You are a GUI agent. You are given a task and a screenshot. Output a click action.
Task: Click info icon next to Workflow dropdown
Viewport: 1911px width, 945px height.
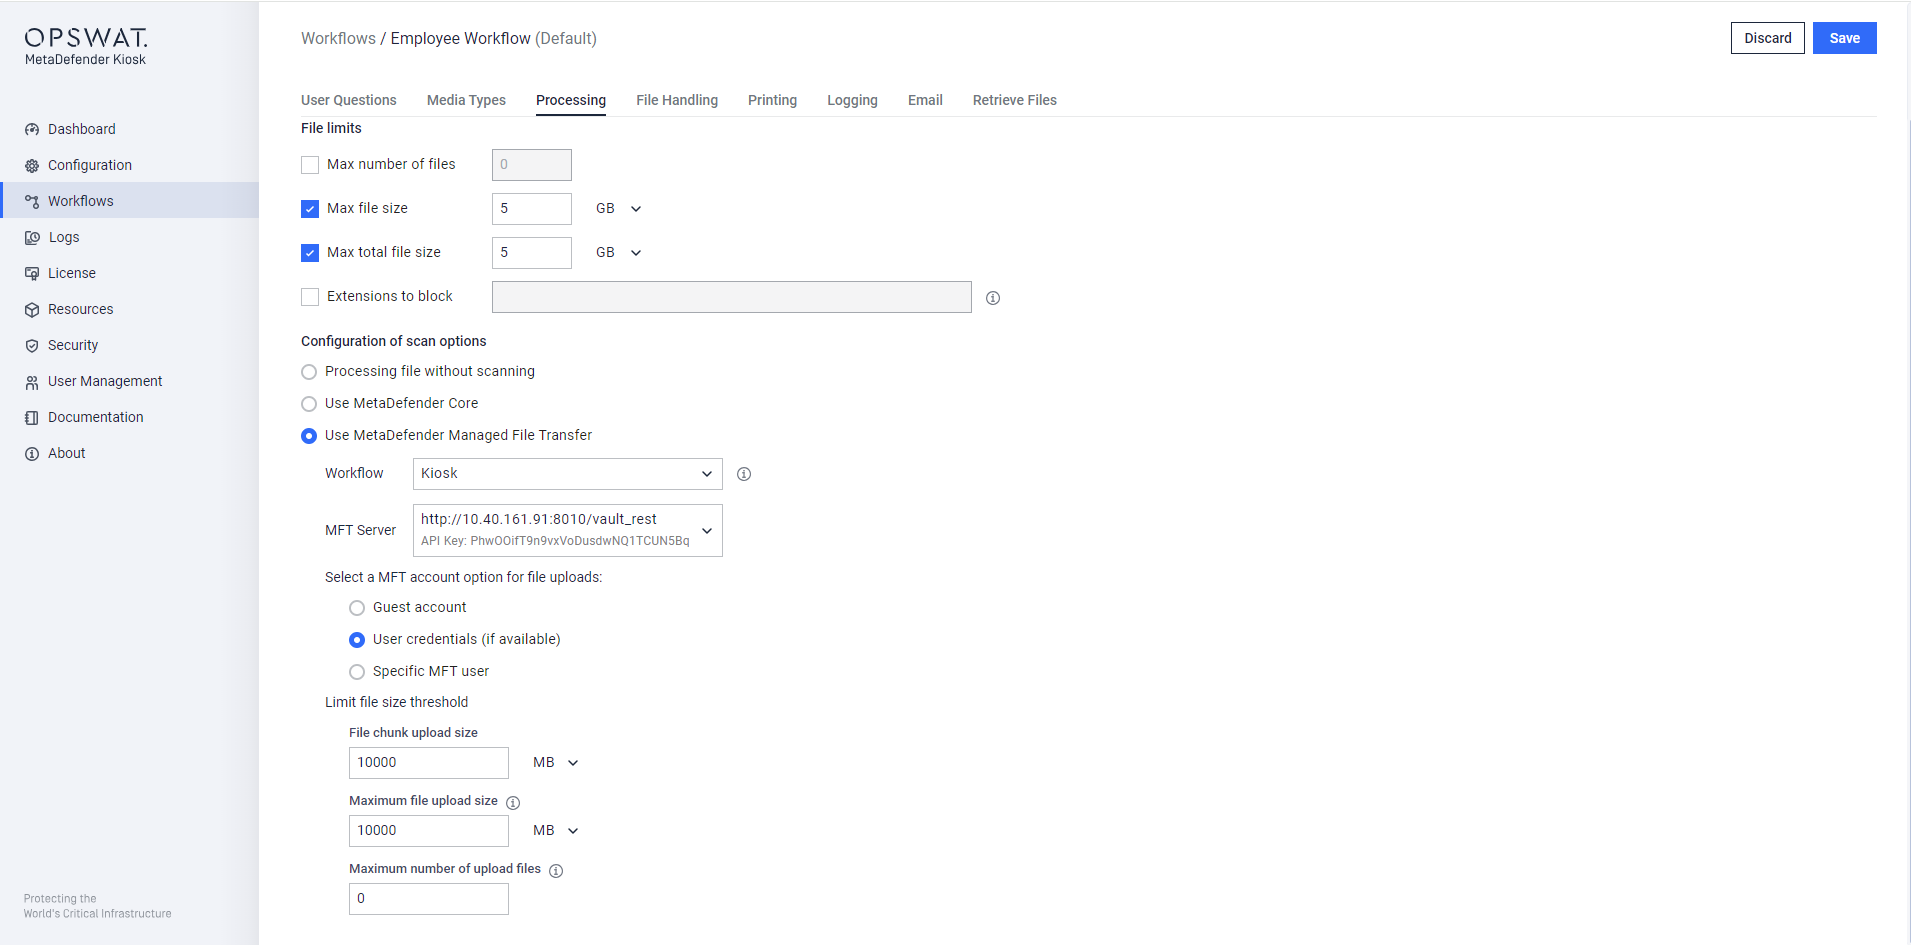coord(744,474)
